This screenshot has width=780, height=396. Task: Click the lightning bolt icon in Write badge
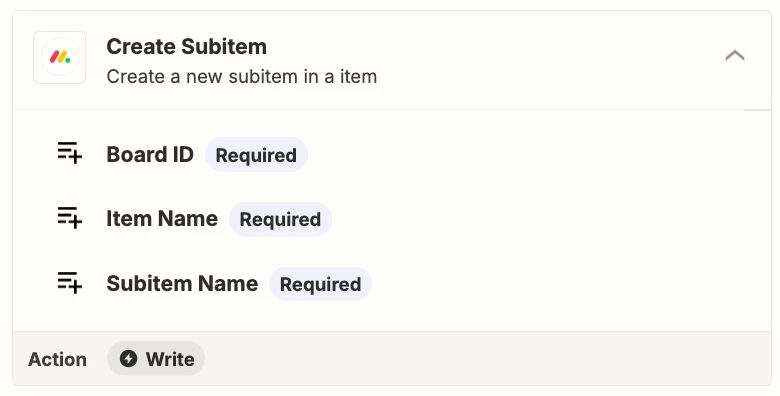click(x=128, y=359)
